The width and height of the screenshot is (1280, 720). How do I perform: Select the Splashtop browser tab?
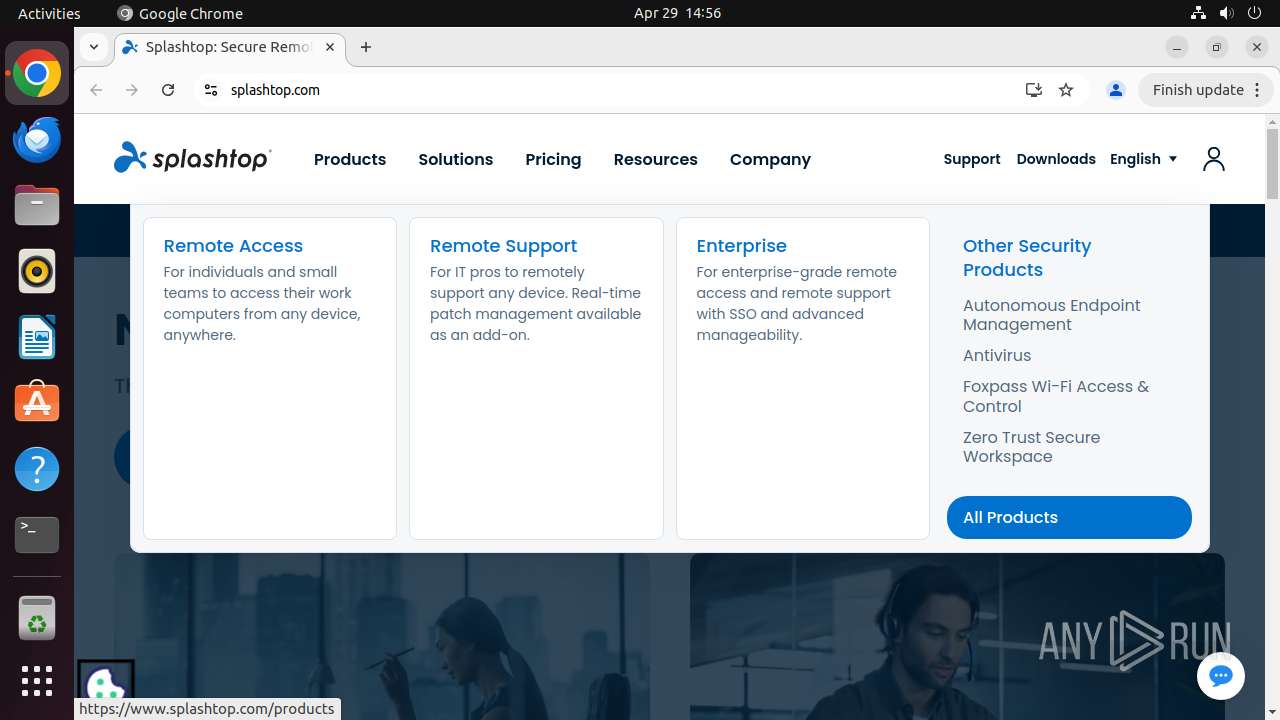click(230, 47)
